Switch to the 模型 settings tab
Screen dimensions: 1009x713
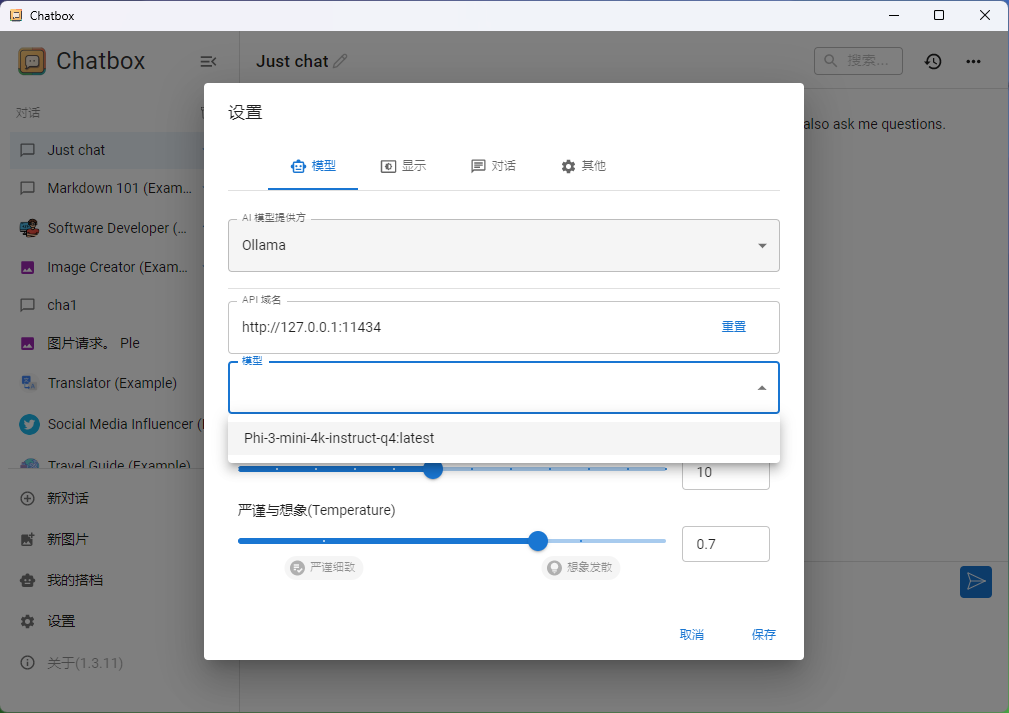[x=313, y=166]
